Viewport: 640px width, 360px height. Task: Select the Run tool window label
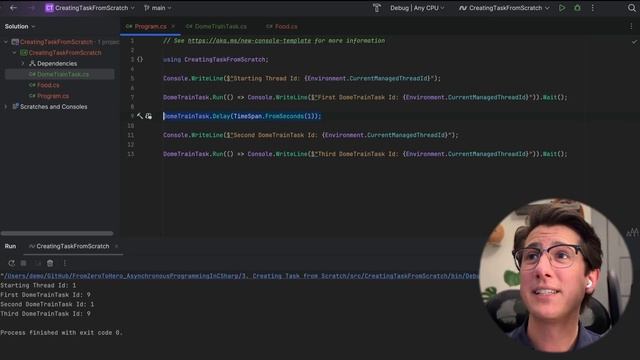click(10, 246)
